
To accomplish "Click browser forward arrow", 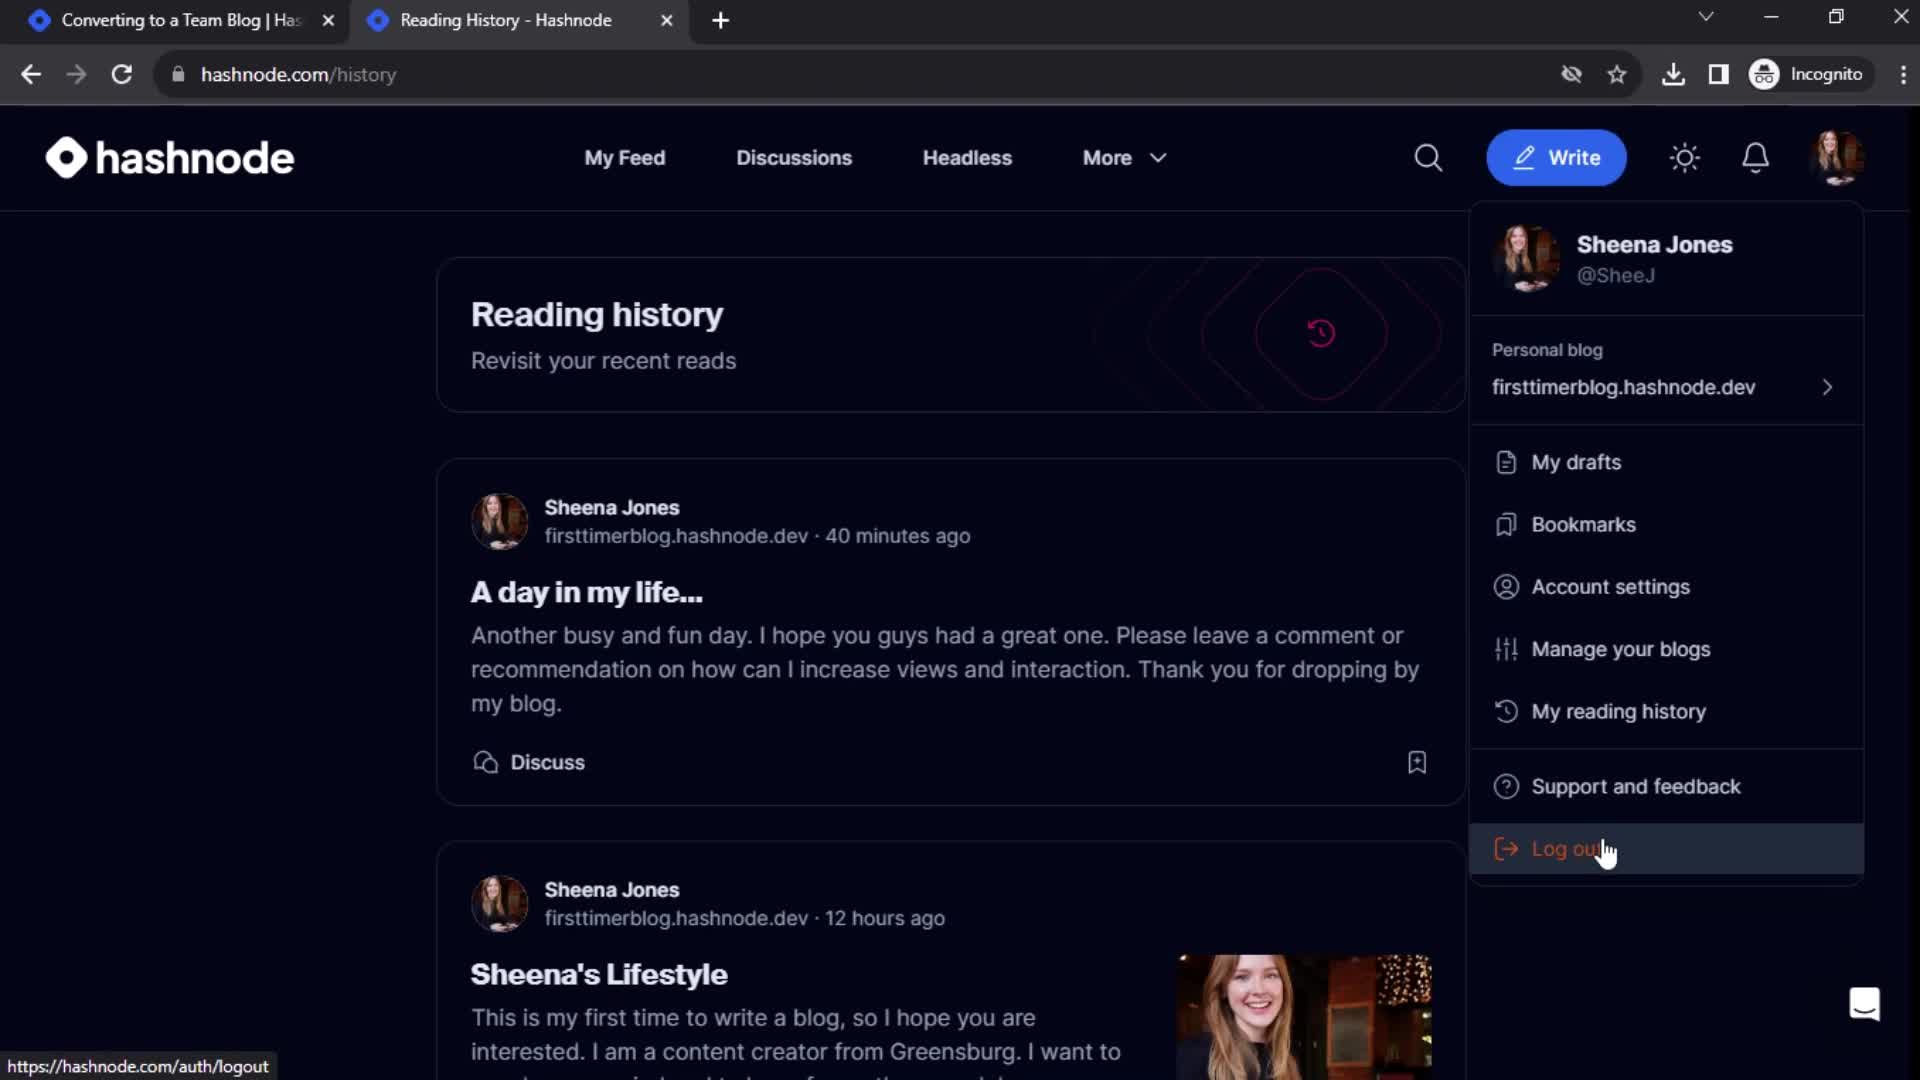I will tap(76, 74).
